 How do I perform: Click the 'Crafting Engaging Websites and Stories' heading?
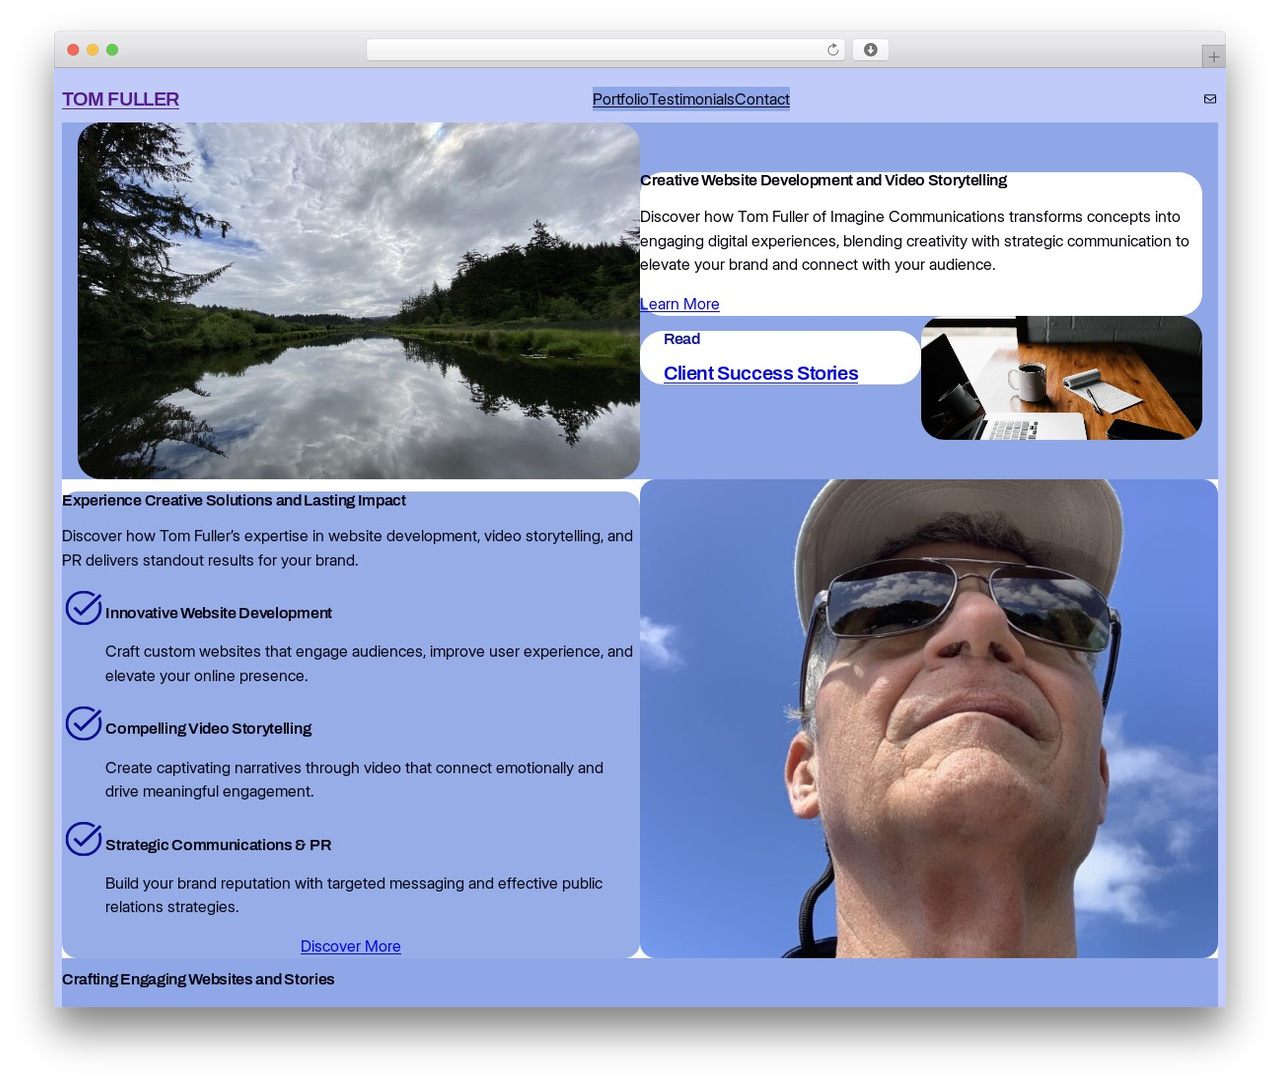pos(198,979)
